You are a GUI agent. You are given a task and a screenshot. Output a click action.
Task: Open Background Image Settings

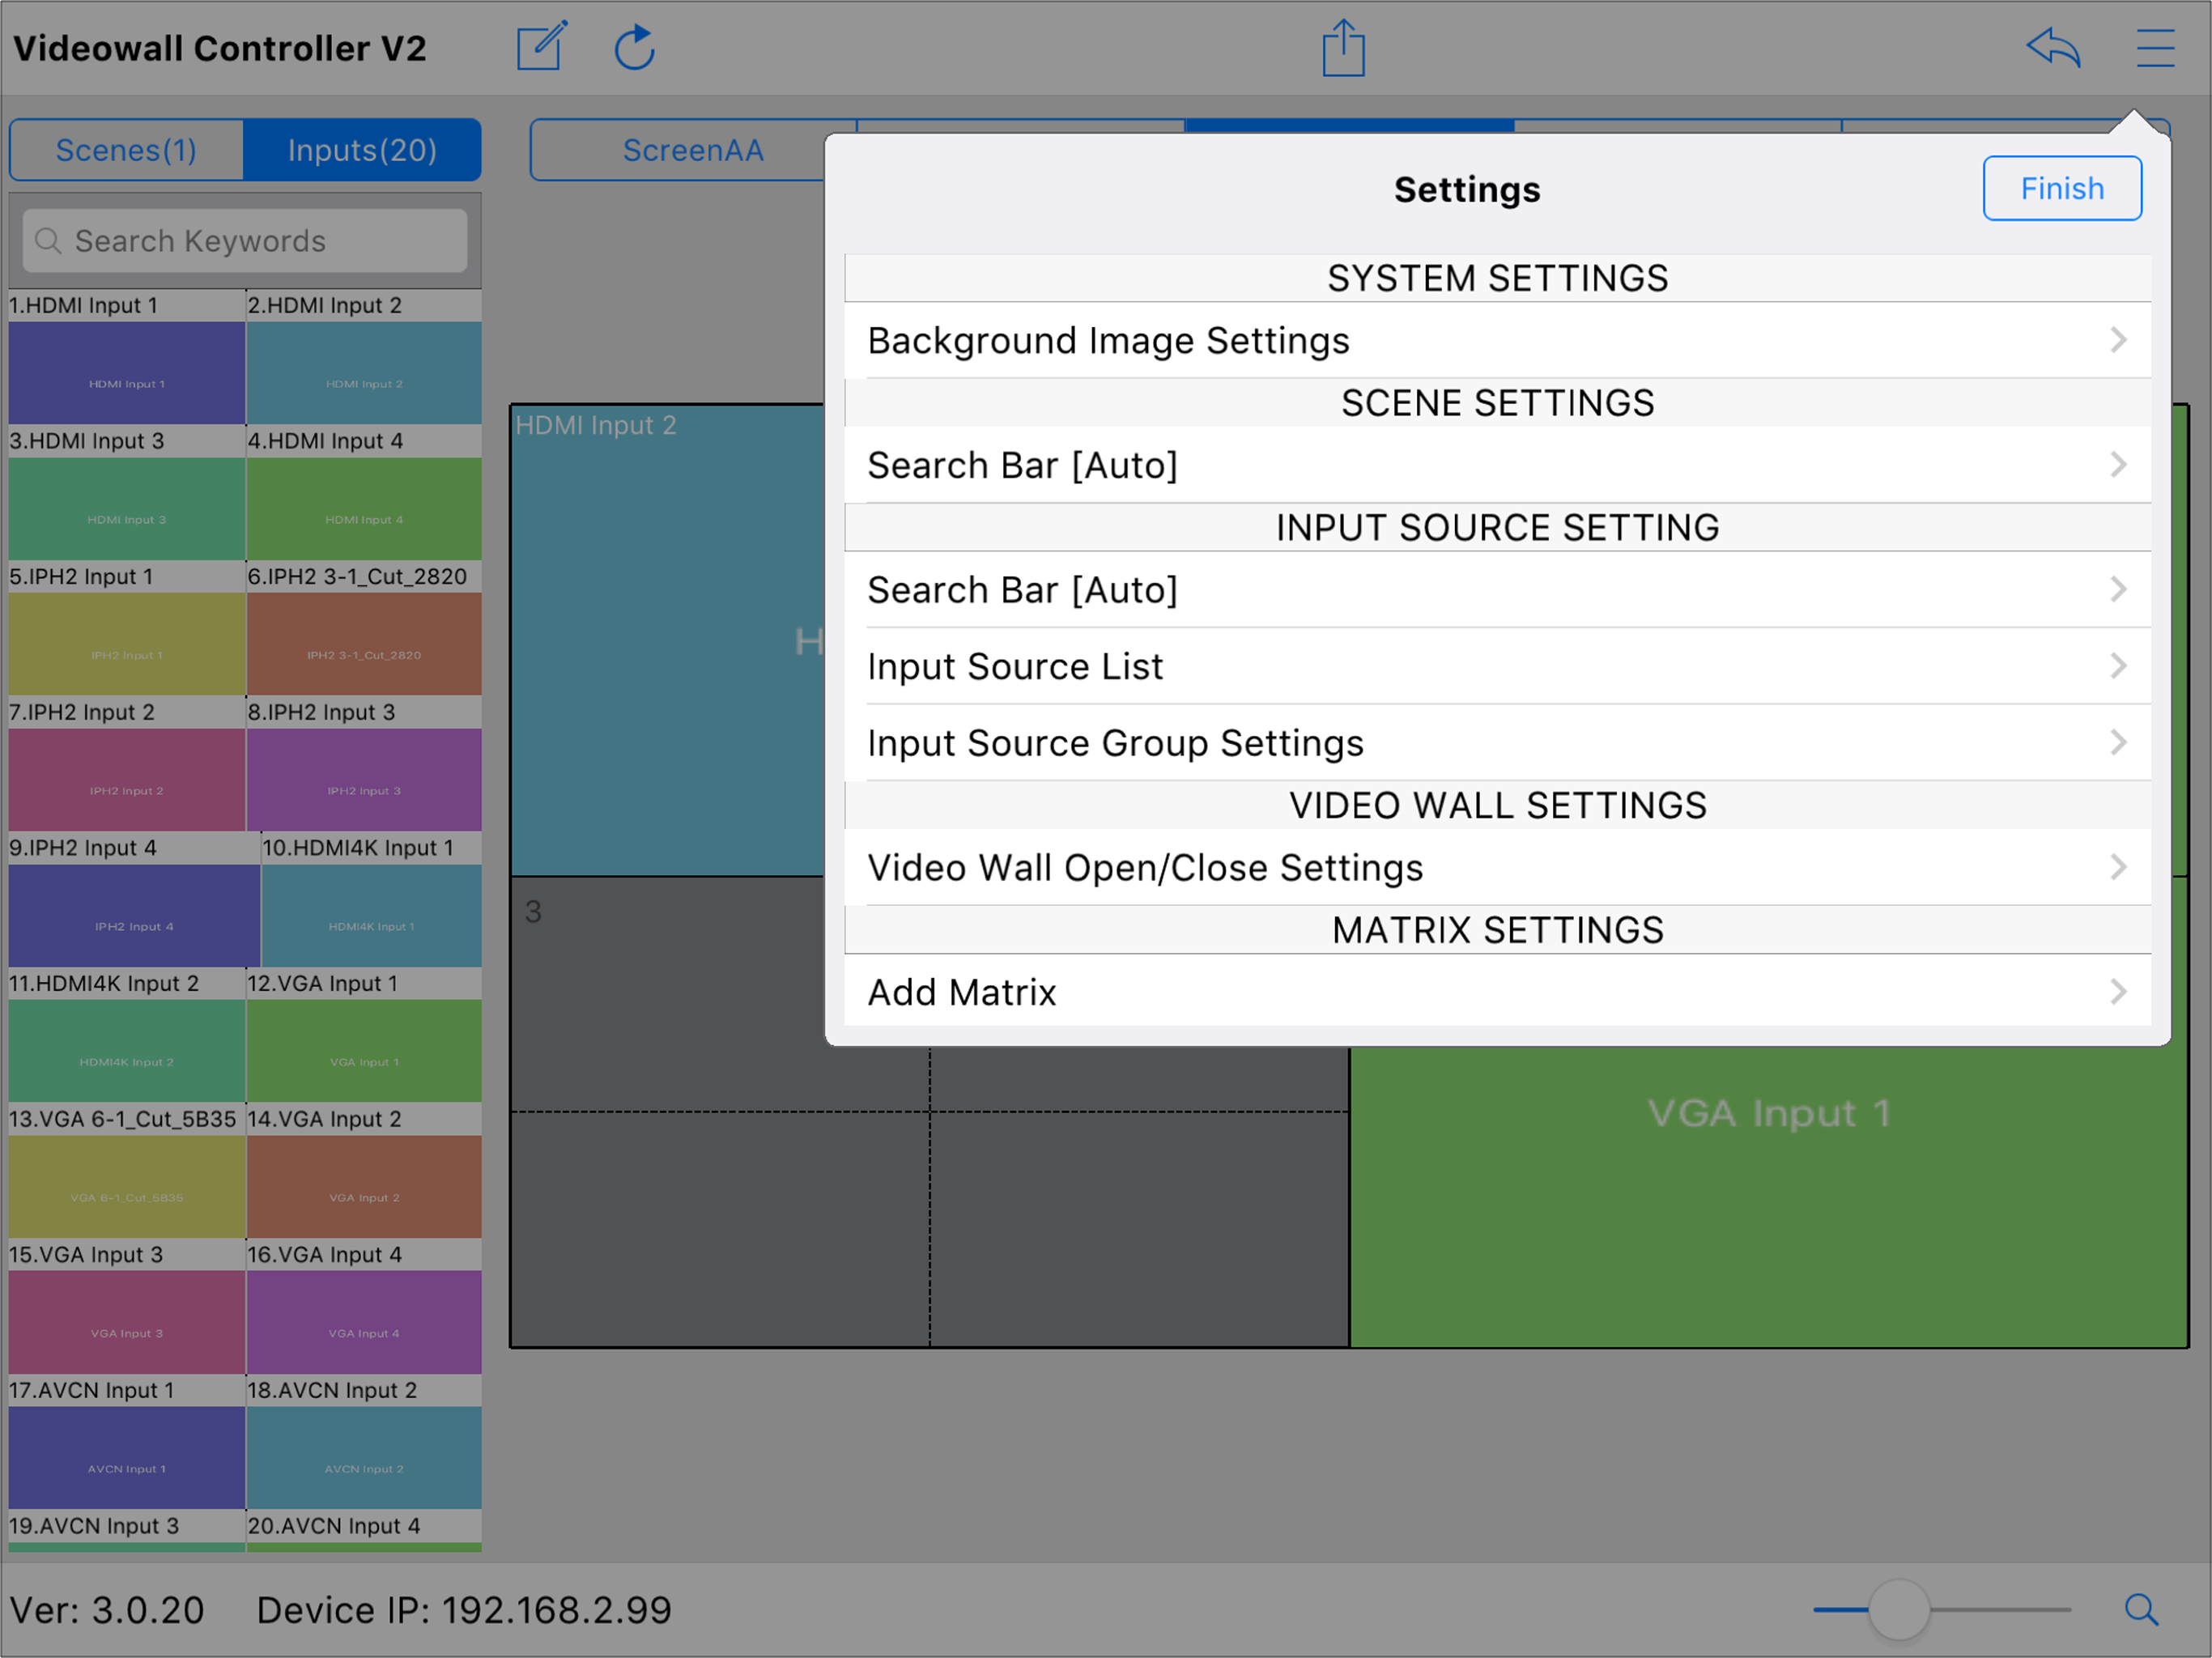click(x=1497, y=341)
